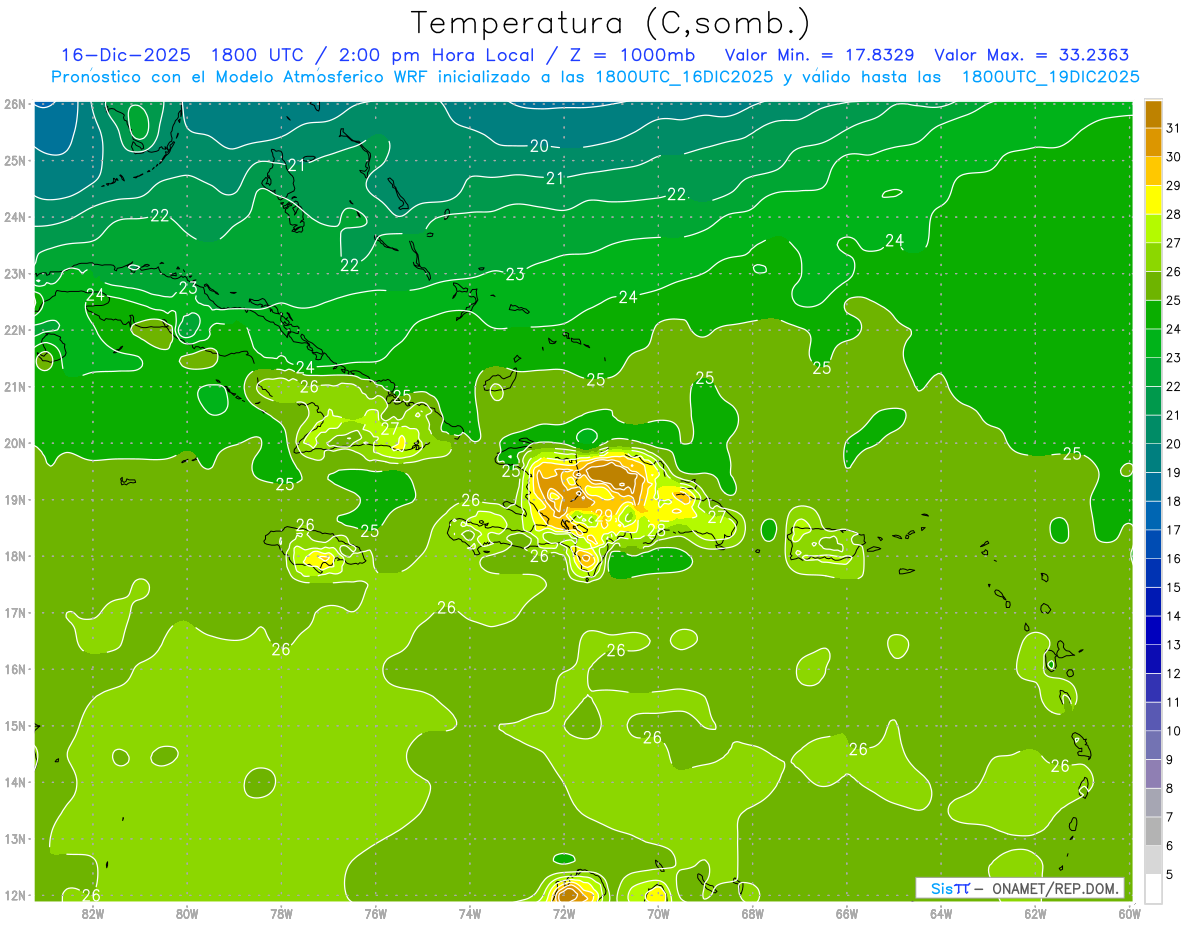
Task: Click the white swatch below 5 on color bar
Action: point(1153,888)
